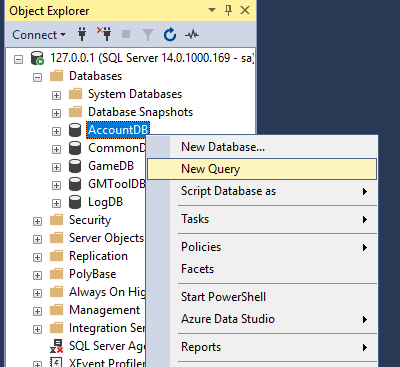Click the Databases folder icon
400x367 pixels.
click(56, 76)
